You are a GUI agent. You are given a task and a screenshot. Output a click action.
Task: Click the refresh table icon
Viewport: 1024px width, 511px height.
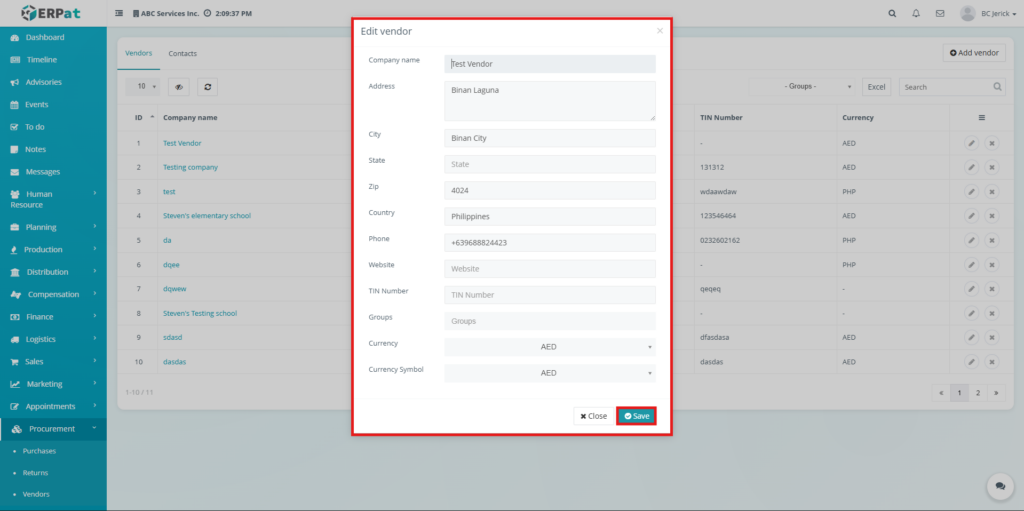tap(208, 86)
